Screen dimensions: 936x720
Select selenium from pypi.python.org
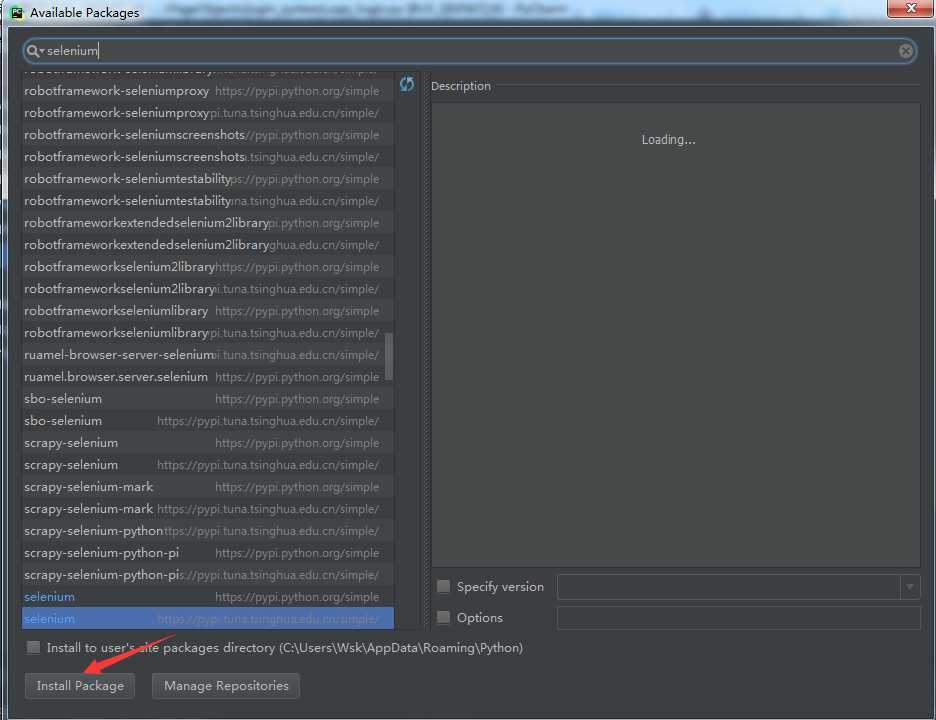[208, 597]
